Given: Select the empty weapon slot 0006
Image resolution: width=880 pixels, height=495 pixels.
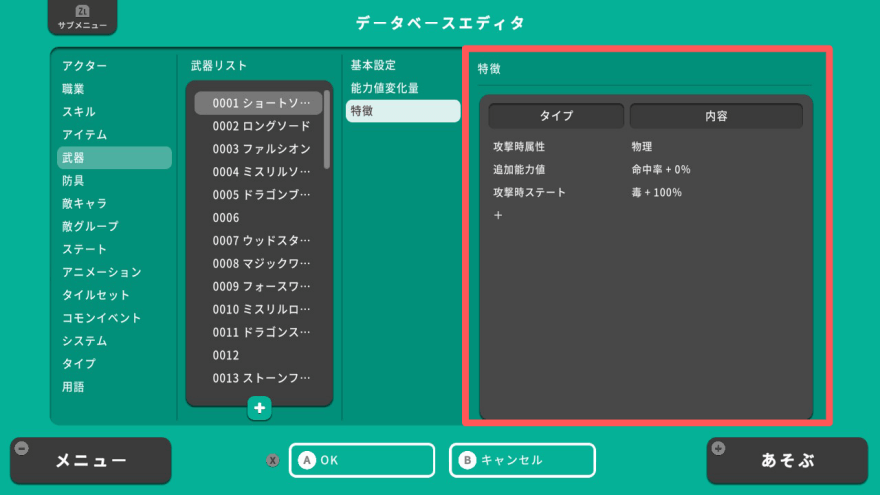Looking at the screenshot, I should point(226,218).
